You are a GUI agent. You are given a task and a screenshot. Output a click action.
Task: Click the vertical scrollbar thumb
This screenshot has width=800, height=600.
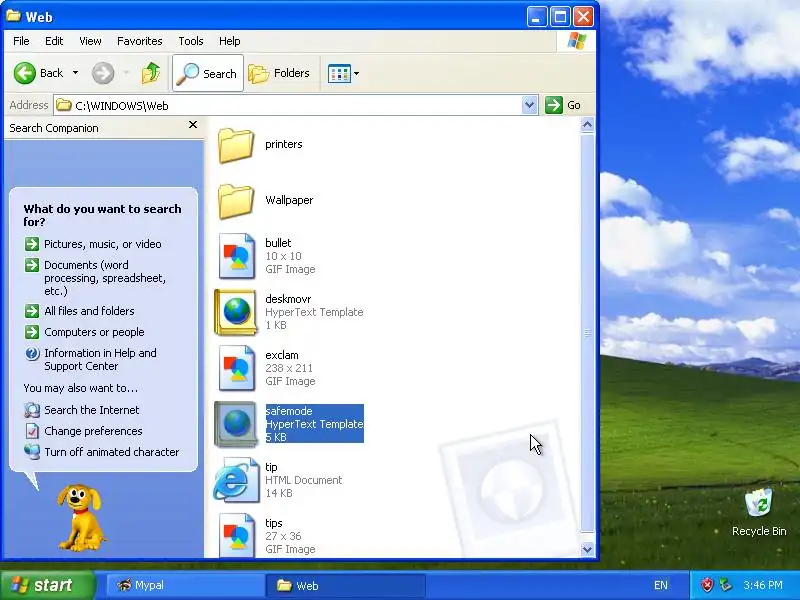point(587,333)
